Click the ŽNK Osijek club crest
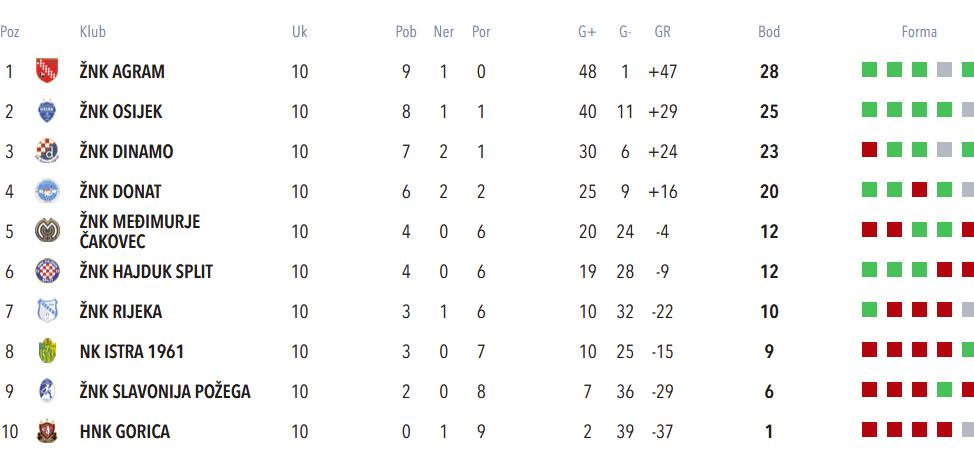This screenshot has height=455, width=974. click(x=47, y=111)
